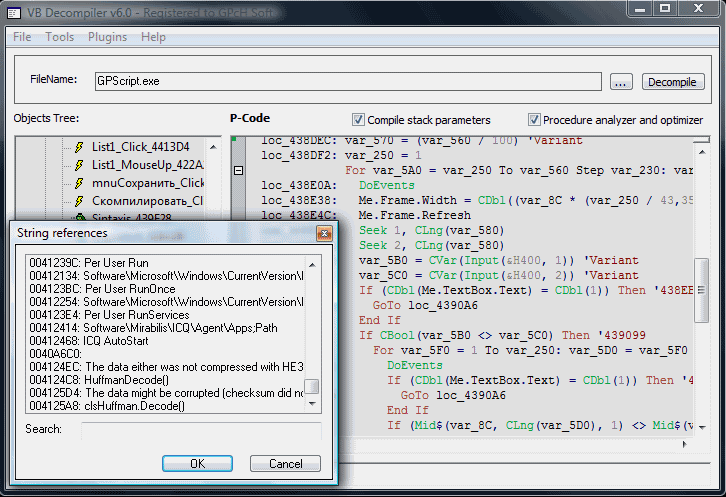Open the Help menu
Screen dimensions: 726x497
(153, 37)
